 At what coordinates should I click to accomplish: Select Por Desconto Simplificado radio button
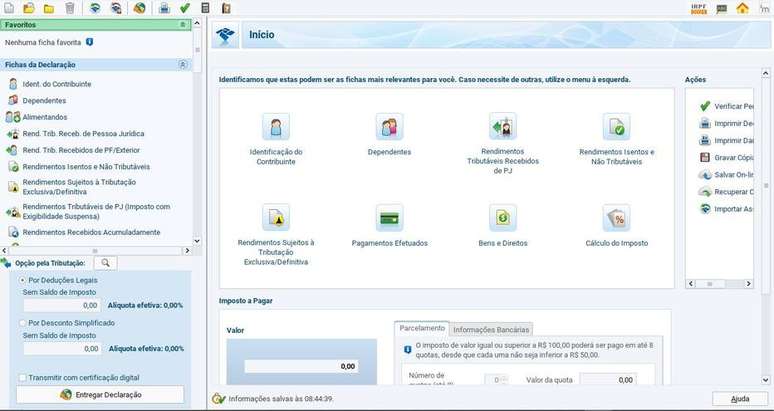[23, 323]
